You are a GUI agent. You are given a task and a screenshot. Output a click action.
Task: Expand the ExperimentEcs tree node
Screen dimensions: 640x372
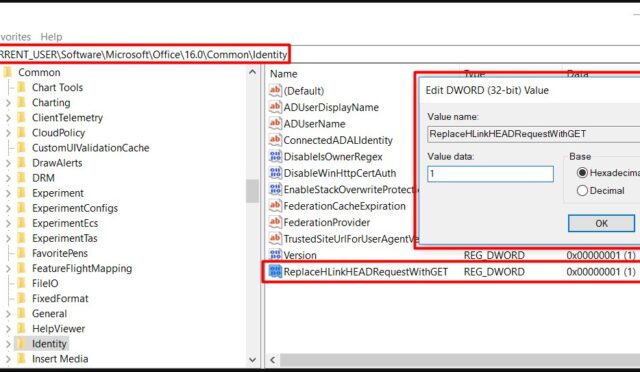pyautogui.click(x=8, y=223)
